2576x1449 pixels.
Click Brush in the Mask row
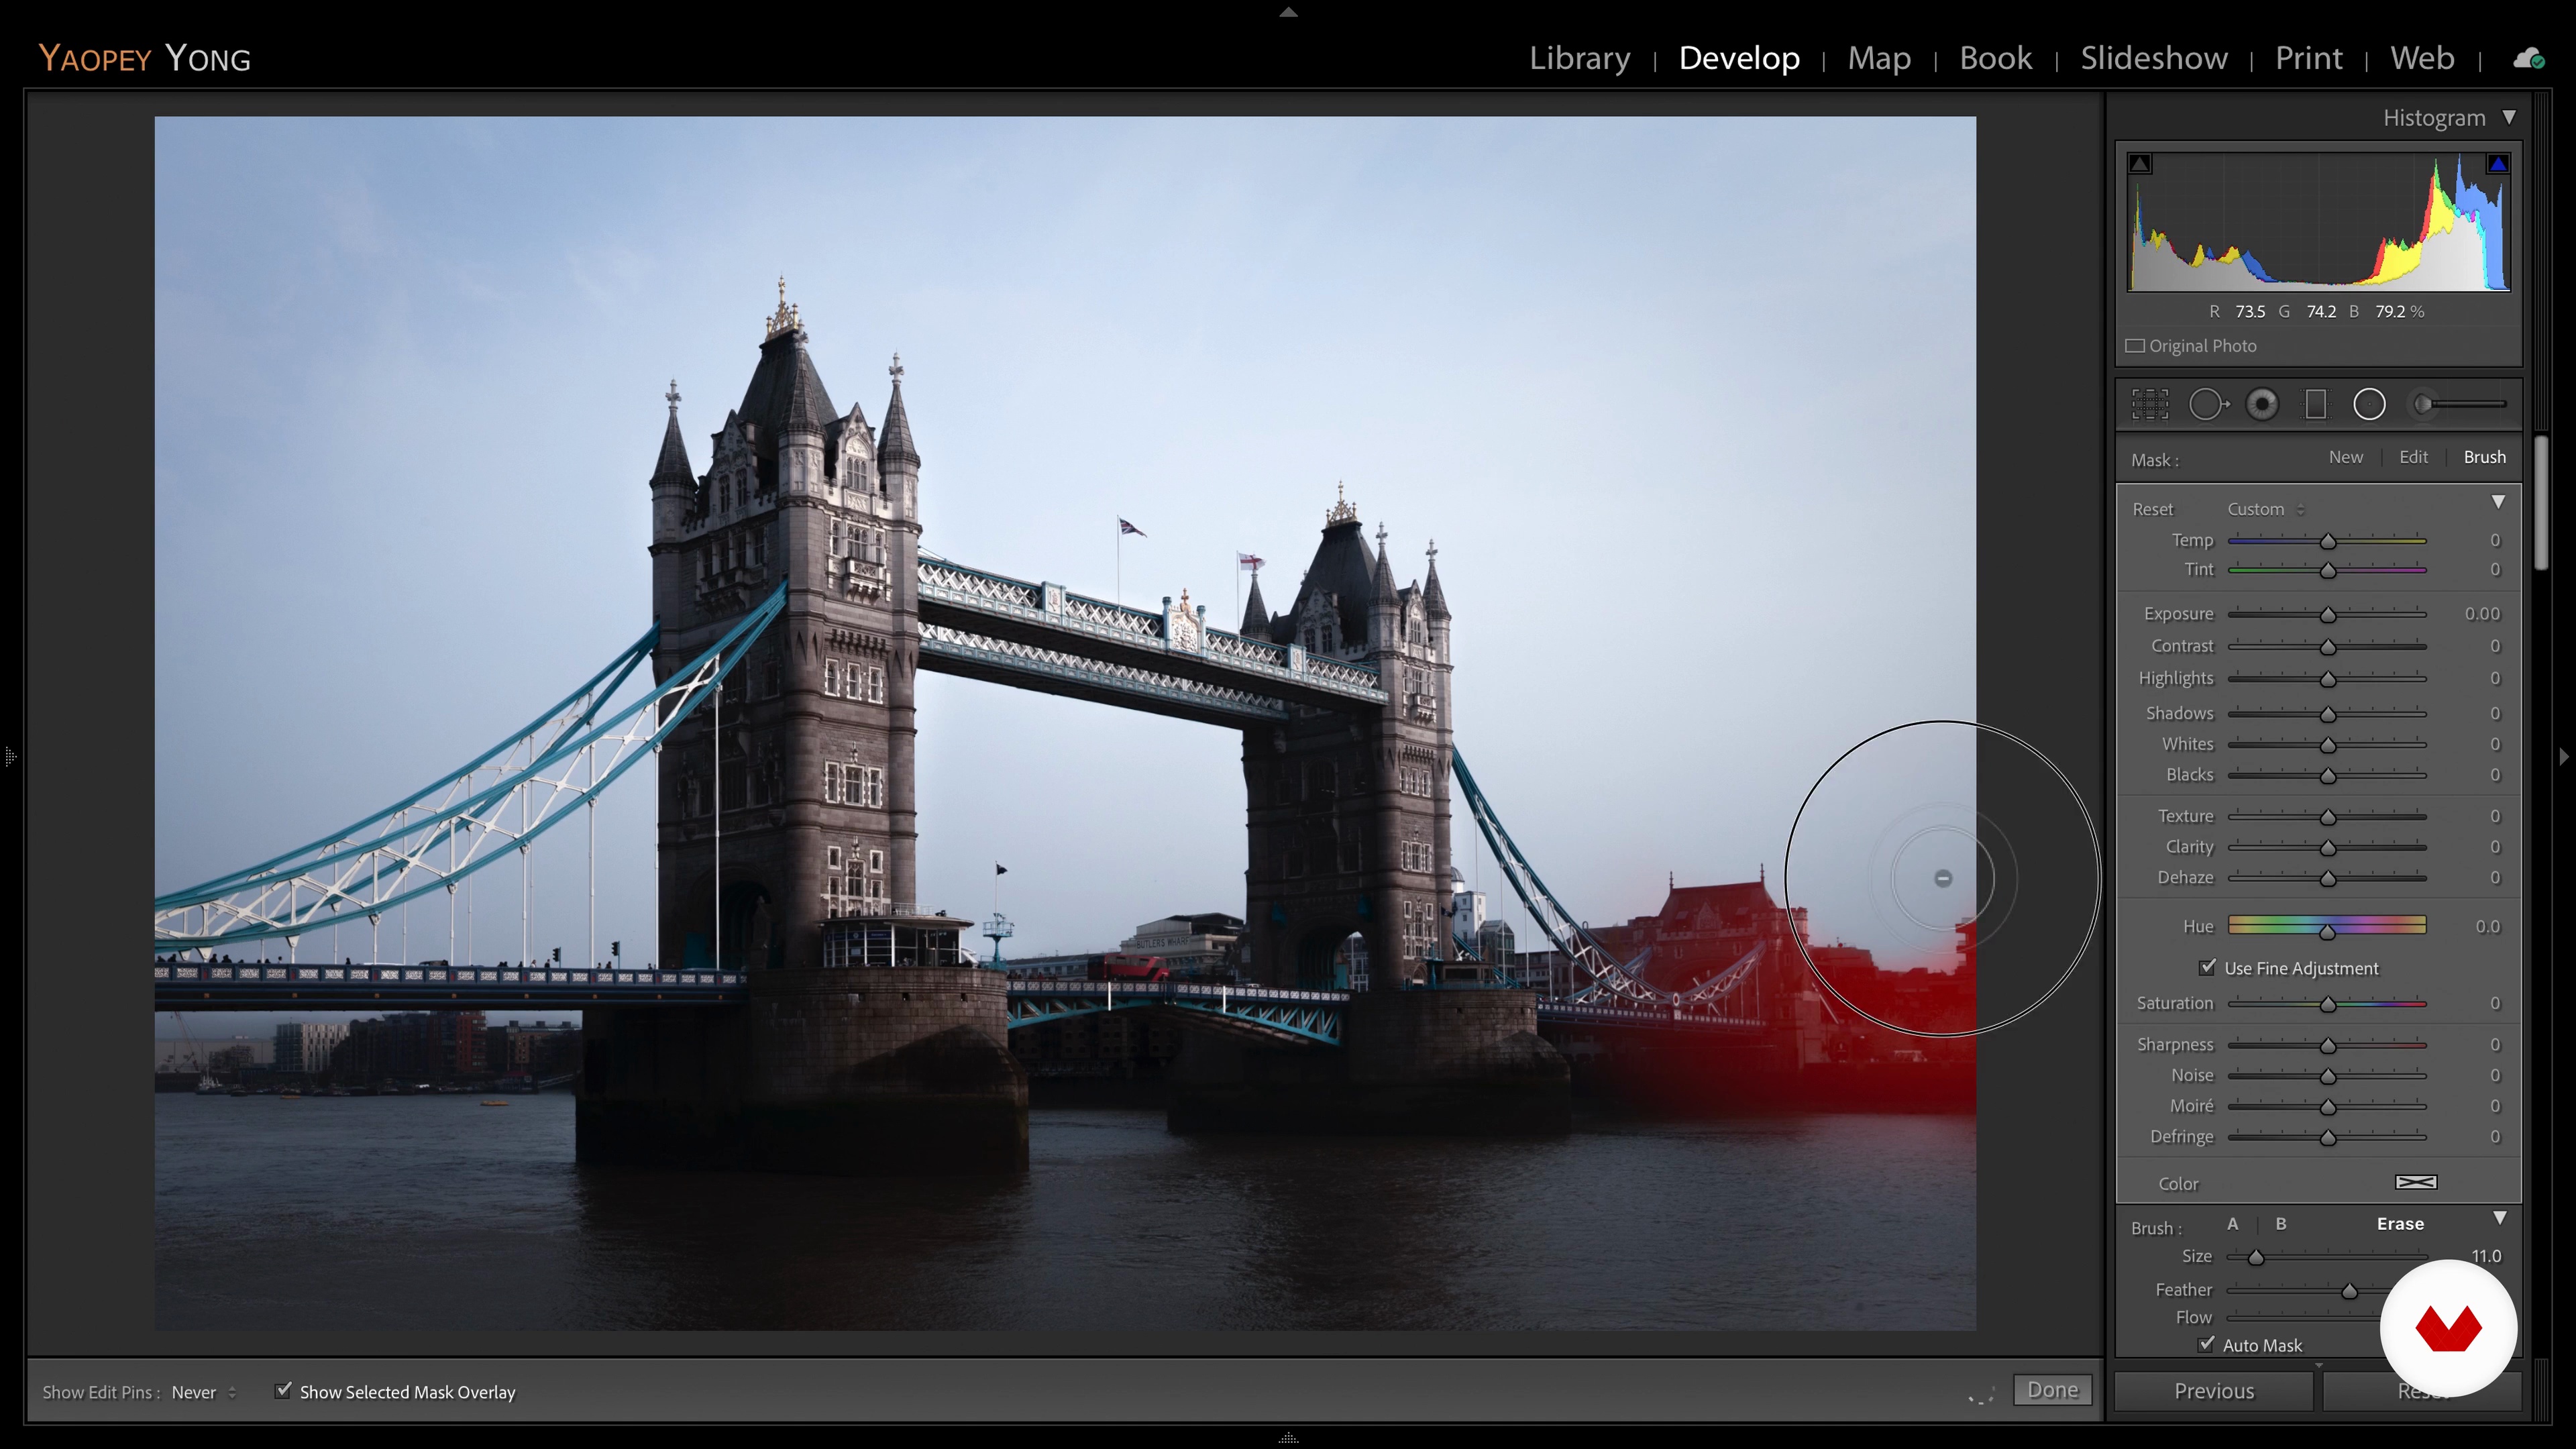[x=2484, y=457]
